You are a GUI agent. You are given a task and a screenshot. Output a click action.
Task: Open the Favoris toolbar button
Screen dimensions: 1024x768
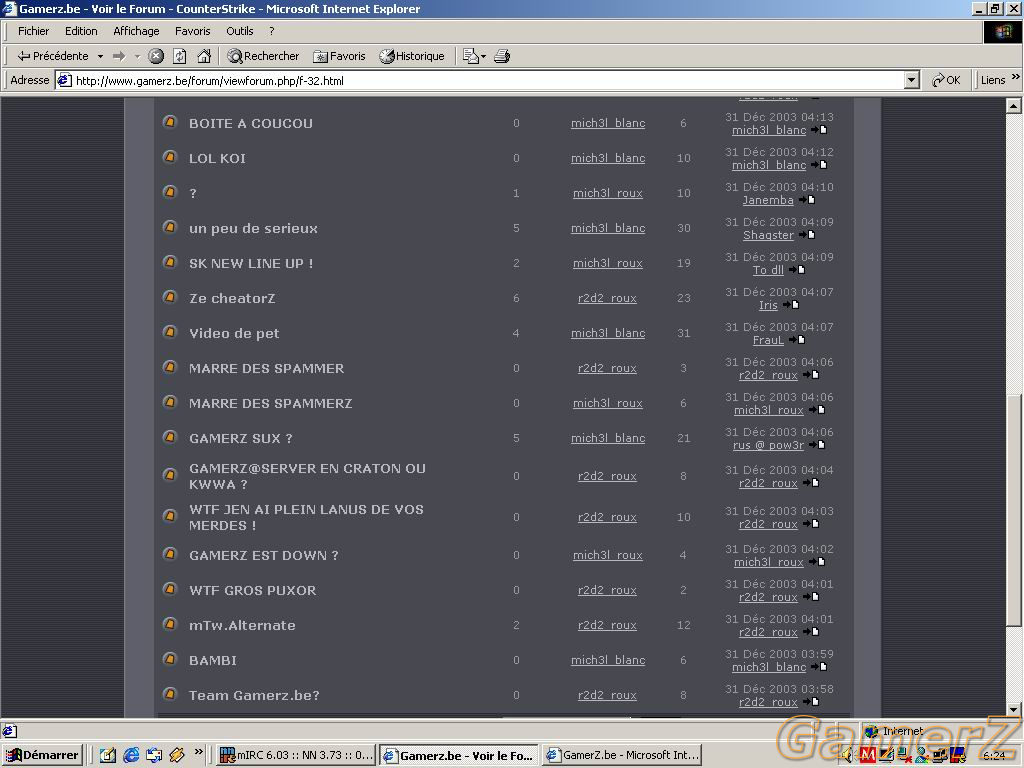[x=339, y=56]
